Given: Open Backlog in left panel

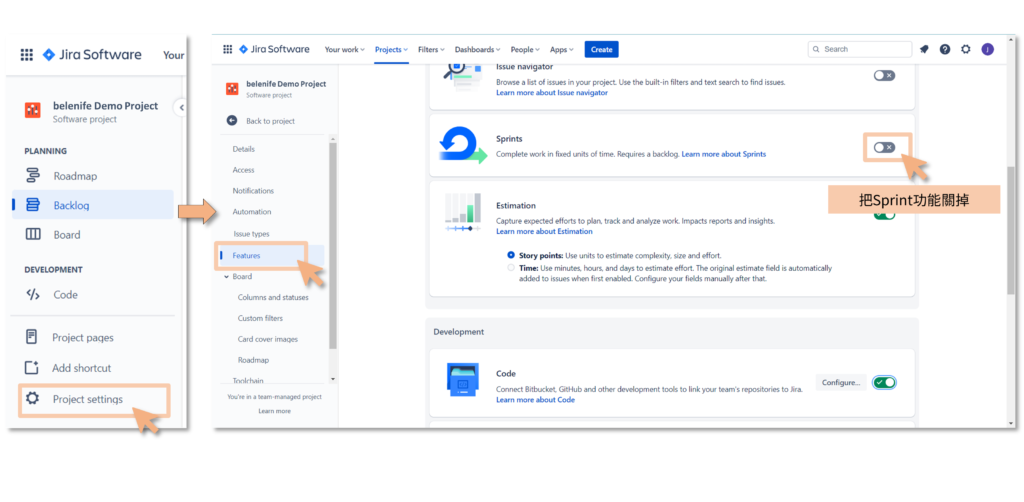Looking at the screenshot, I should pyautogui.click(x=93, y=205).
